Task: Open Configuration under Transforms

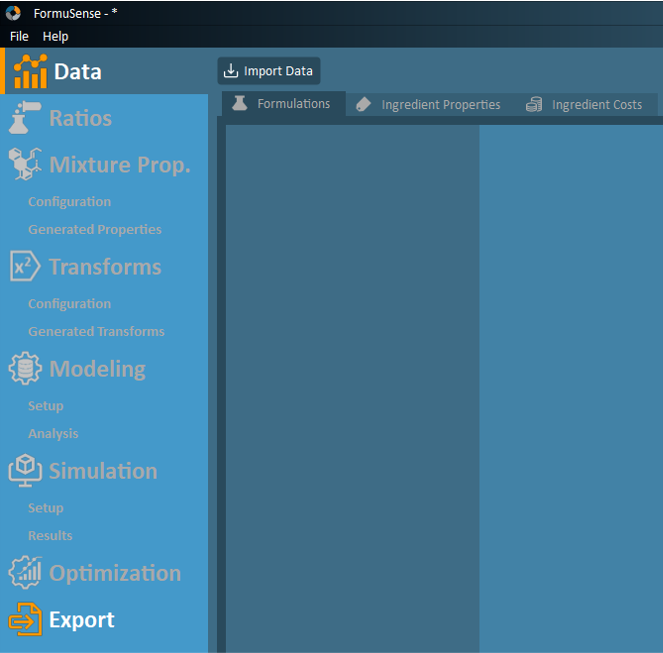Action: [x=69, y=304]
